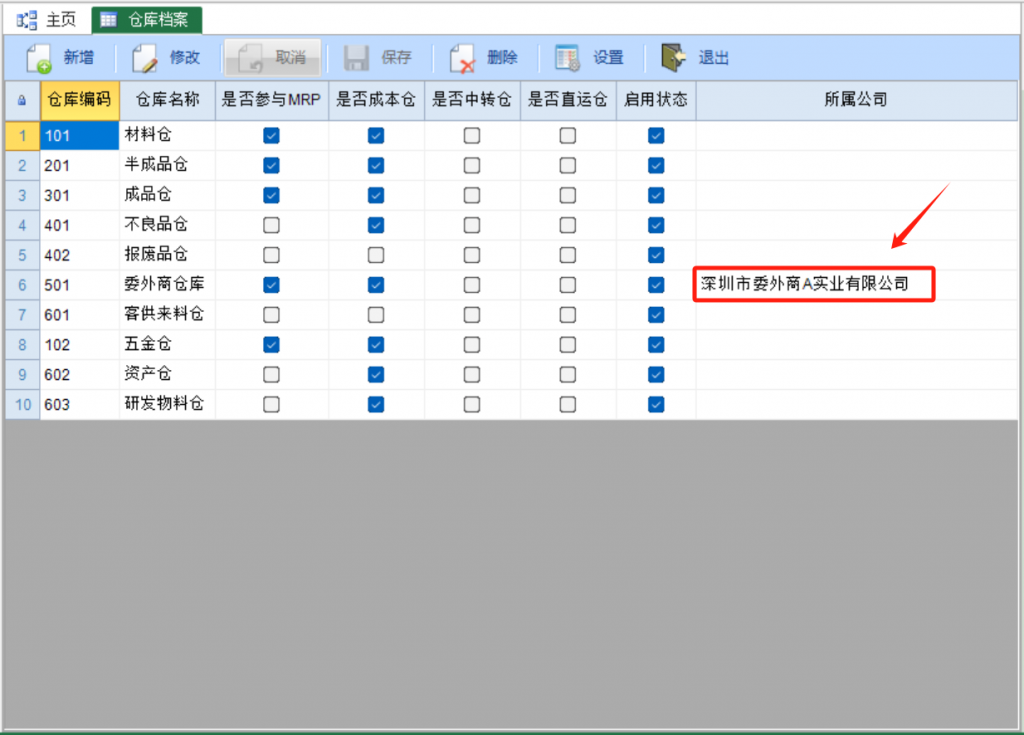Check 是否直运仓 for 五金仓
This screenshot has width=1024, height=735.
(568, 345)
